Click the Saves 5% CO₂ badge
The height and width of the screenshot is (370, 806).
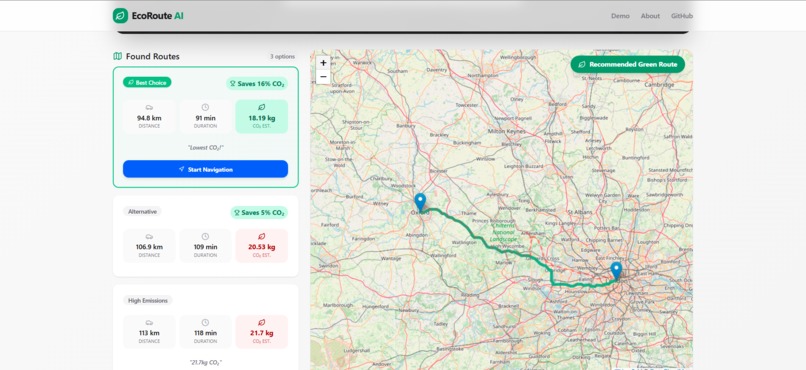[x=259, y=212]
